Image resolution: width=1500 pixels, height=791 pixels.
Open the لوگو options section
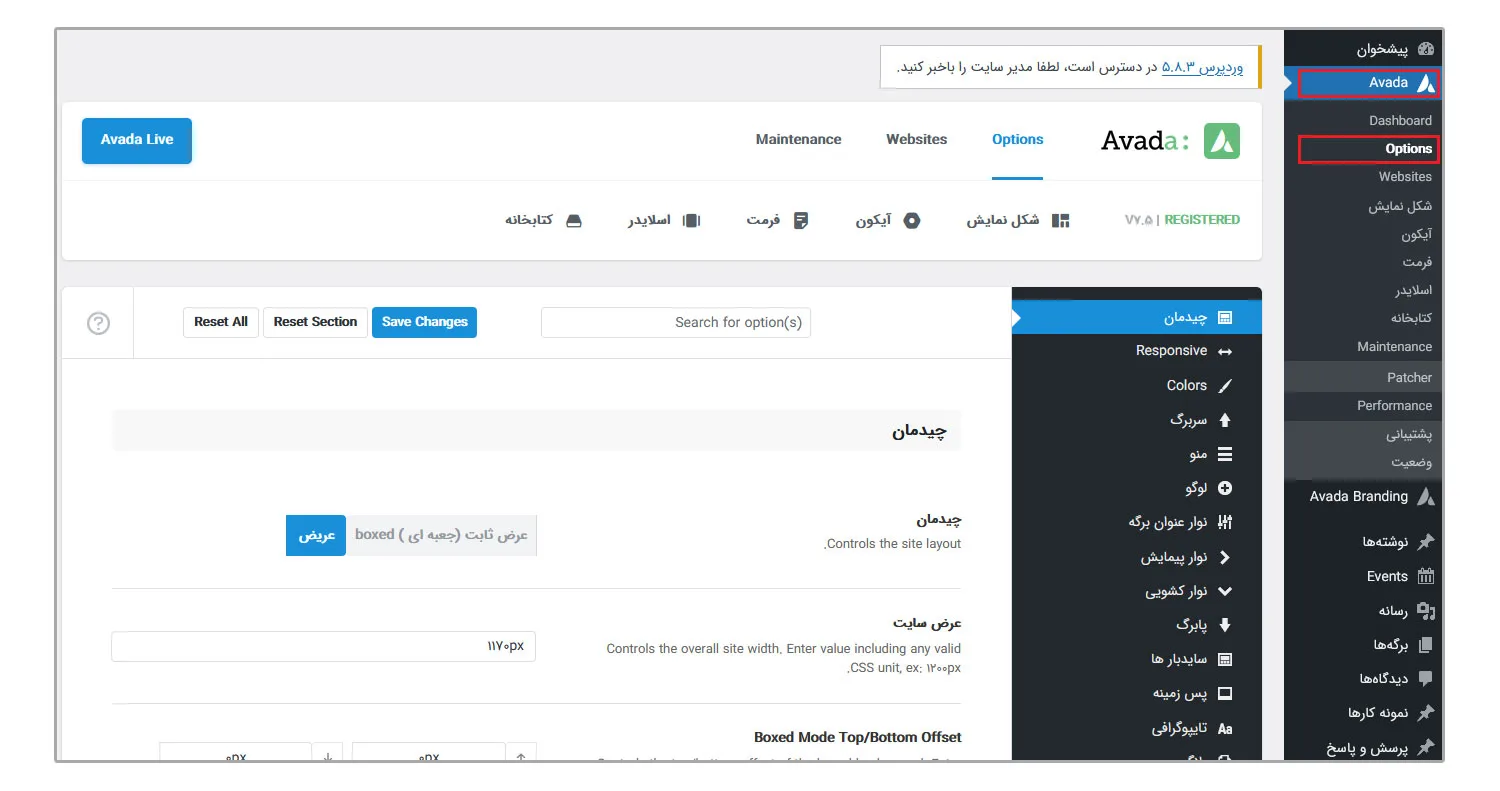[1137, 488]
